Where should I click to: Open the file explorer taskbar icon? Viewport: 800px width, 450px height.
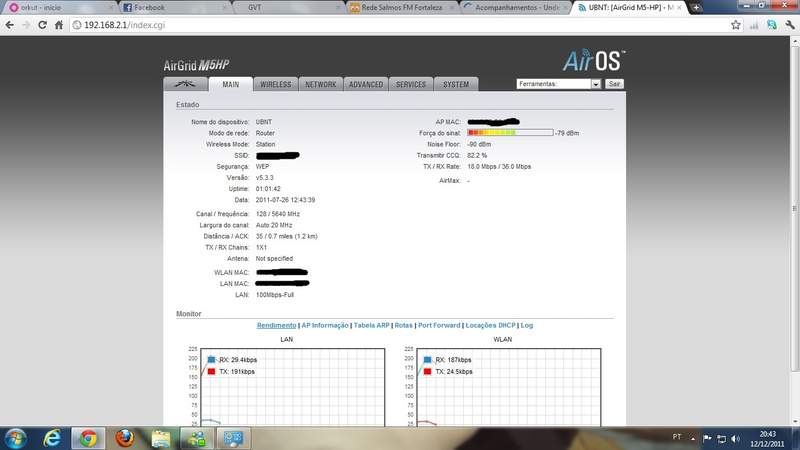pyautogui.click(x=161, y=438)
